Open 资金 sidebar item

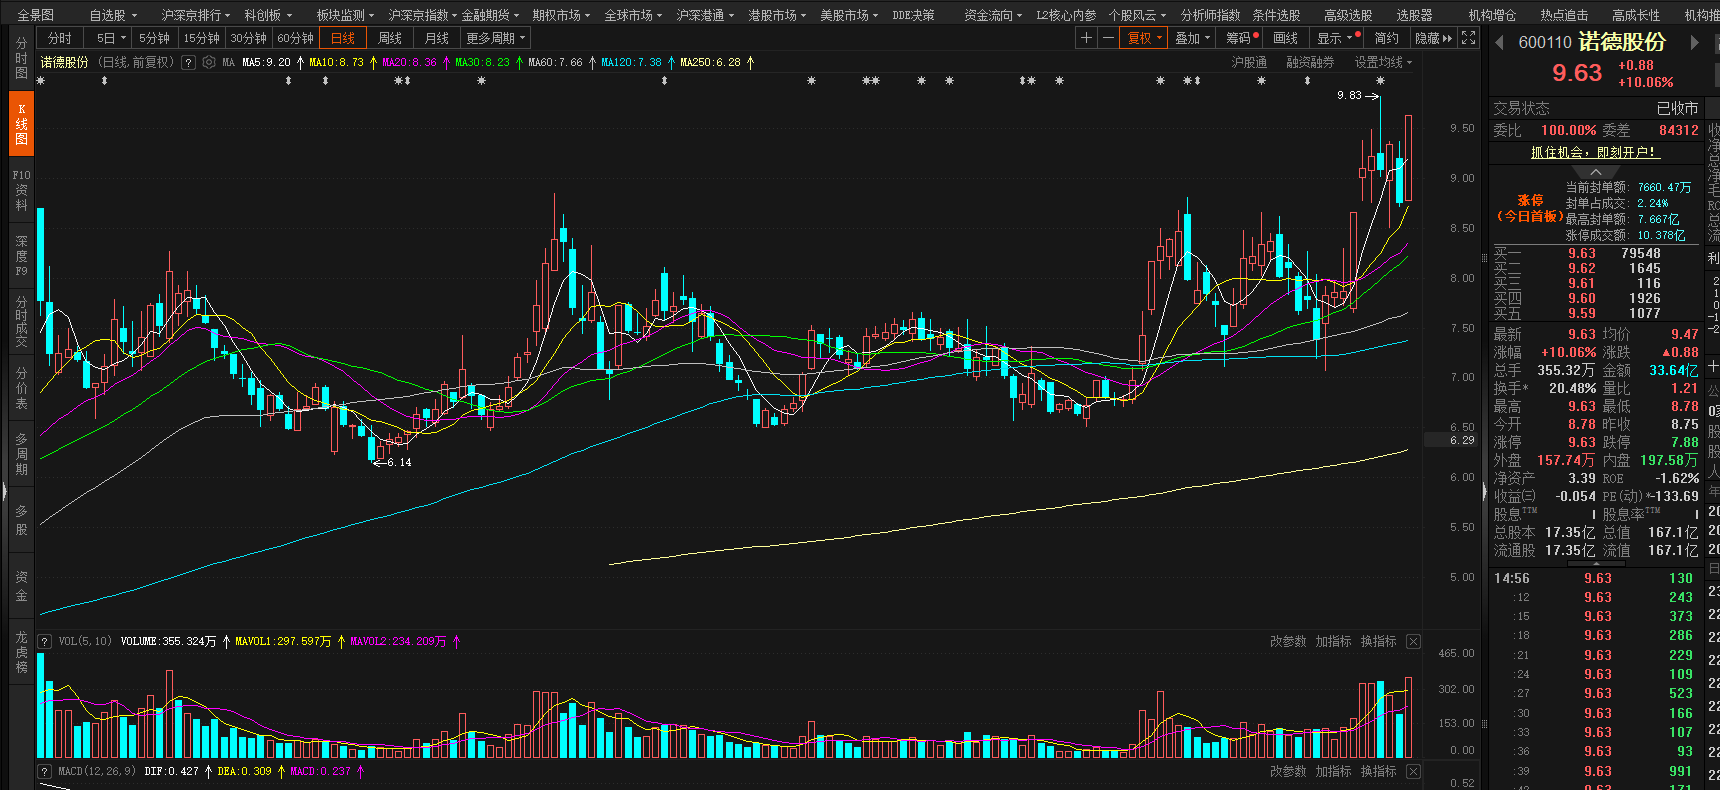21,586
